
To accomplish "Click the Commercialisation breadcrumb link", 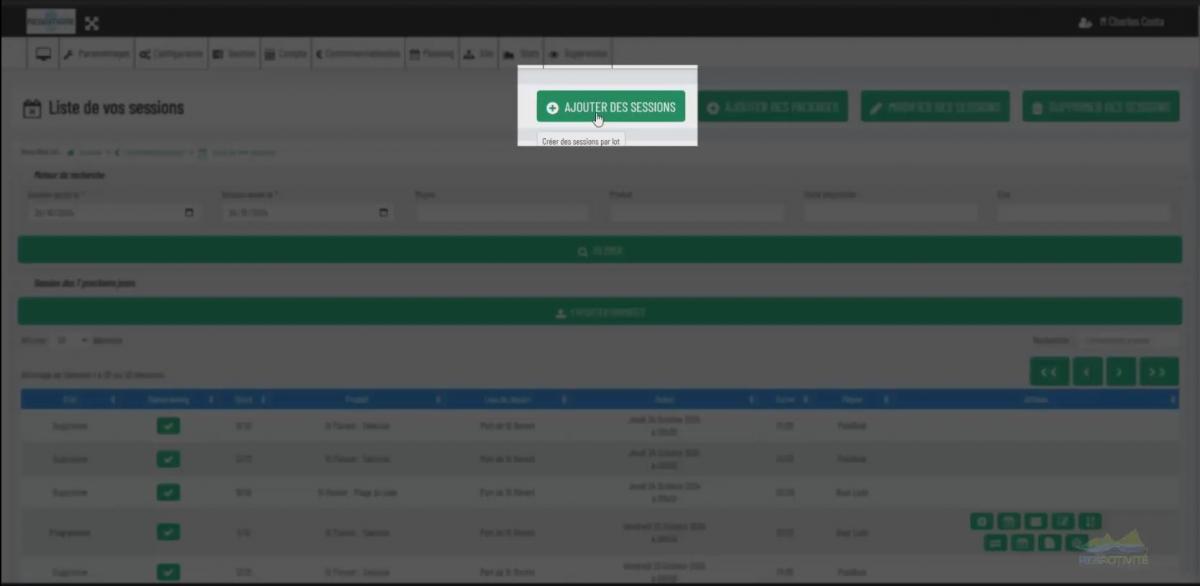I will [154, 152].
